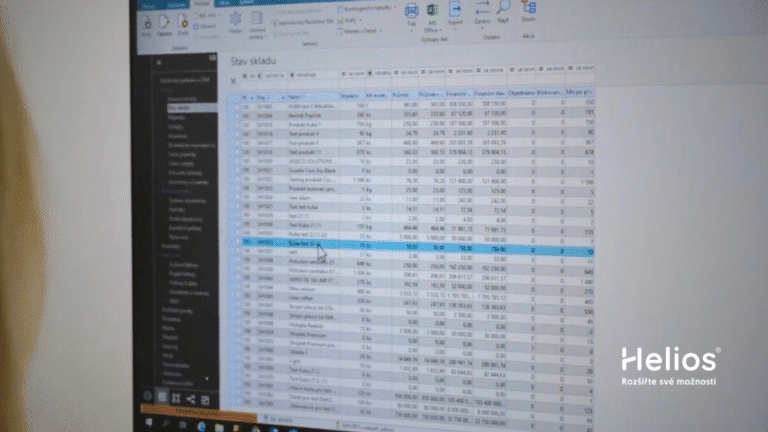Click the share icon in sidebar footer

pyautogui.click(x=190, y=400)
